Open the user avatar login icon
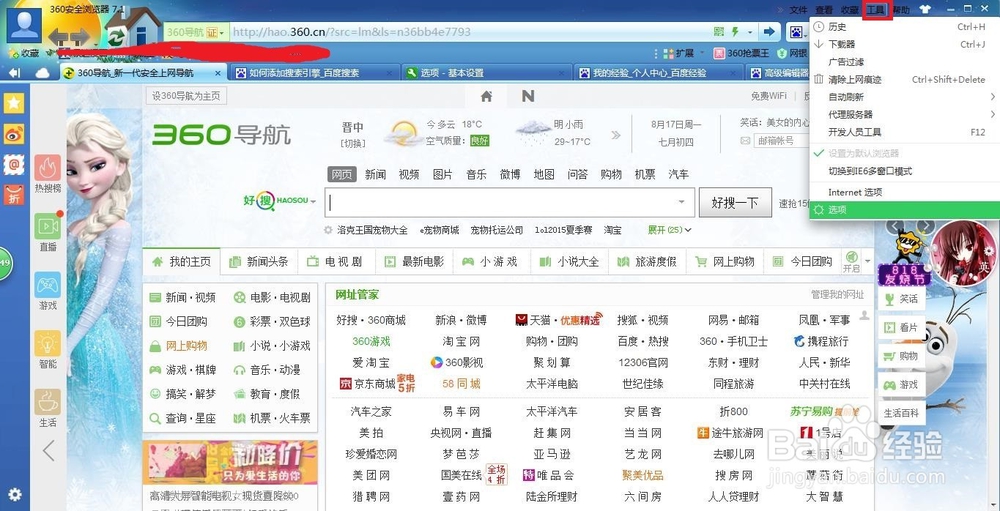 point(24,24)
